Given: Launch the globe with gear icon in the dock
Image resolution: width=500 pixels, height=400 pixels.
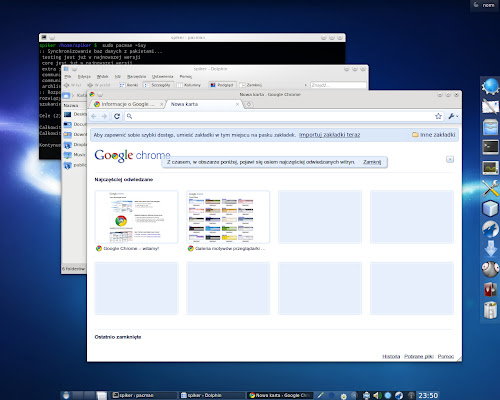Looking at the screenshot, I should click(x=490, y=86).
